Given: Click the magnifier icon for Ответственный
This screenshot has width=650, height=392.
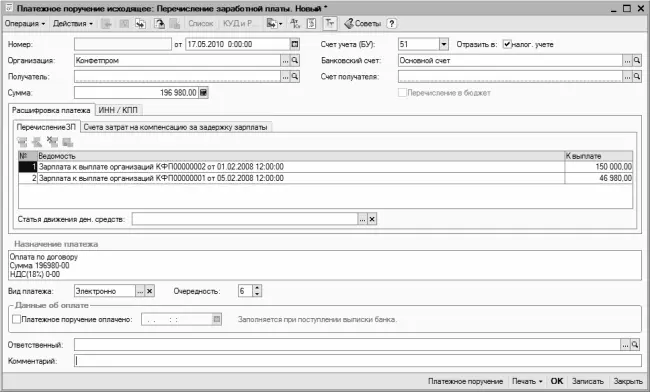Looking at the screenshot, I should tap(635, 344).
